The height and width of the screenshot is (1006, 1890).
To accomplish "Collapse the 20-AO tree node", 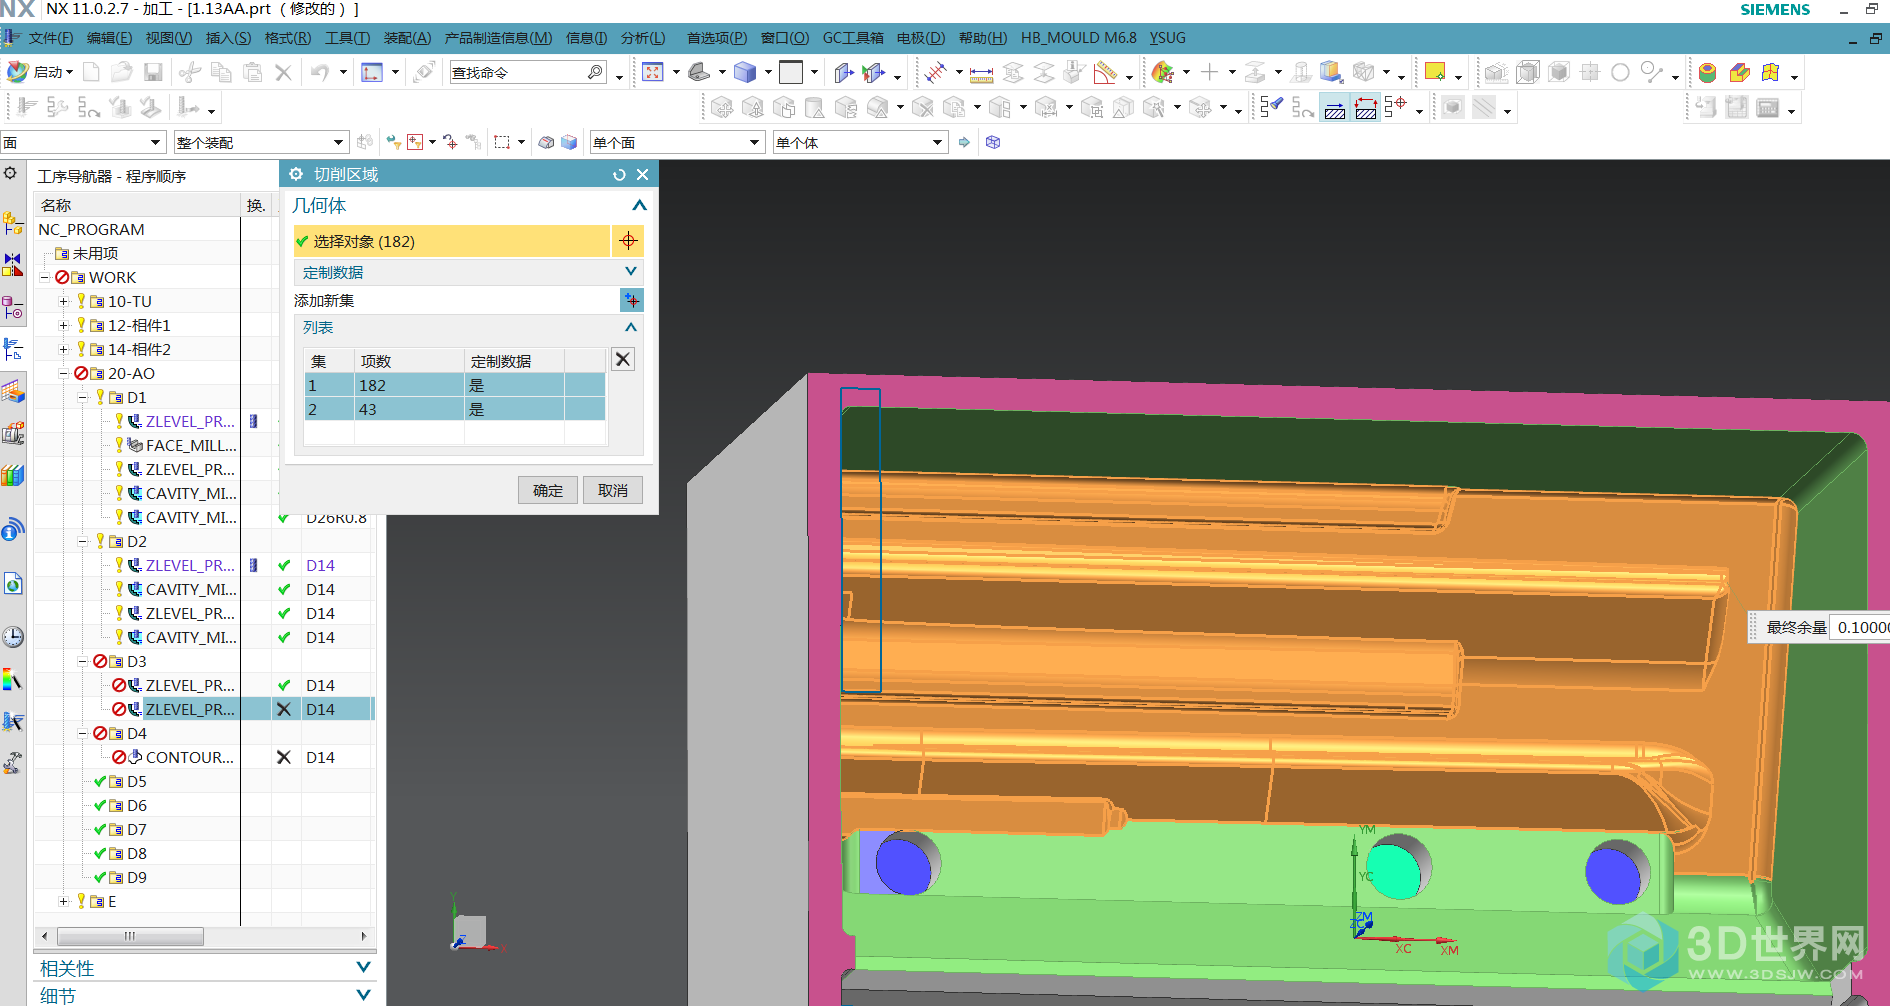I will (63, 373).
